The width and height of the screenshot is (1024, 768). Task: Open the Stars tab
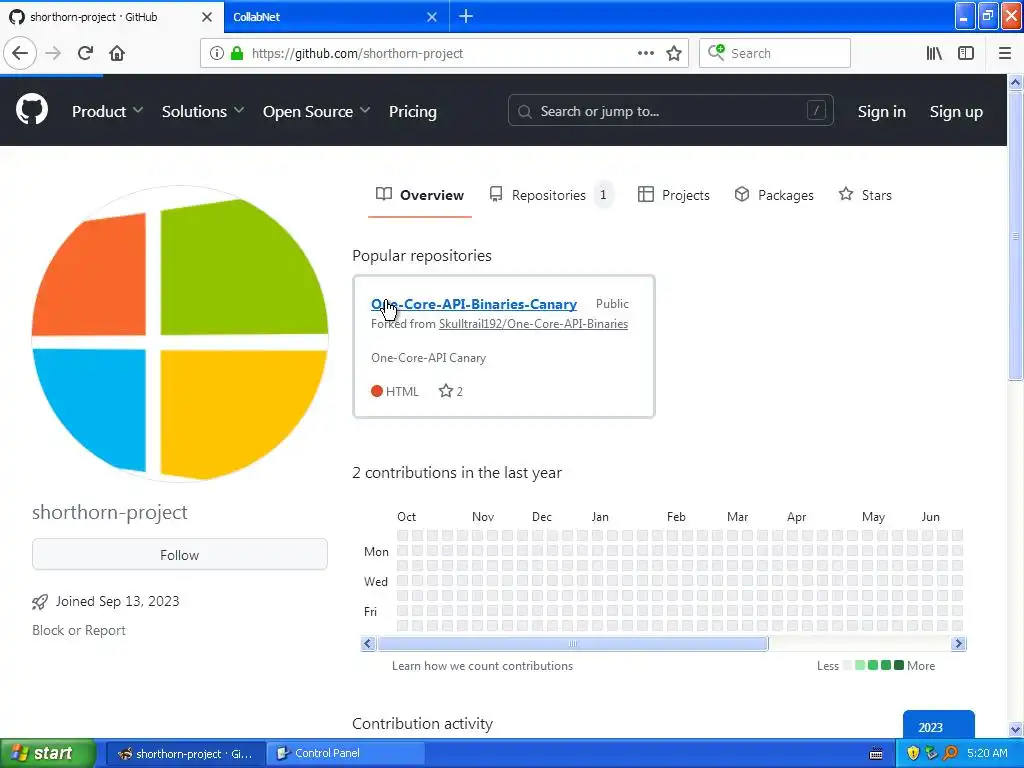coord(865,195)
